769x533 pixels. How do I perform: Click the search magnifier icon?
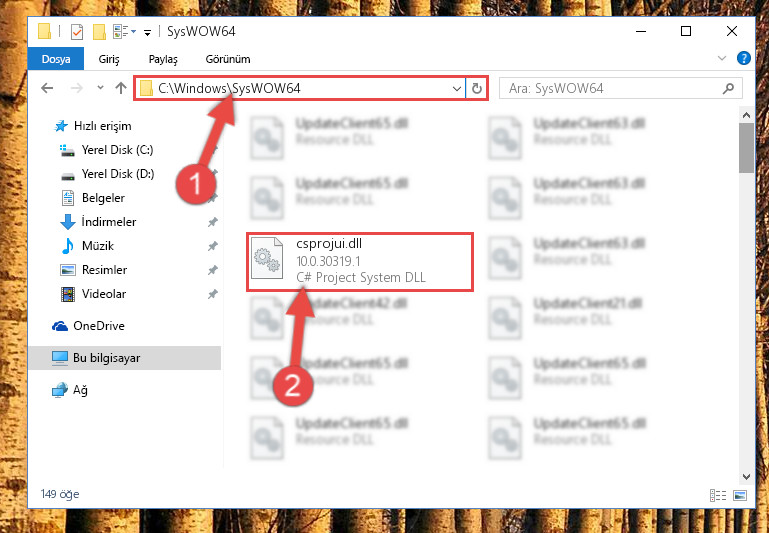click(x=728, y=89)
